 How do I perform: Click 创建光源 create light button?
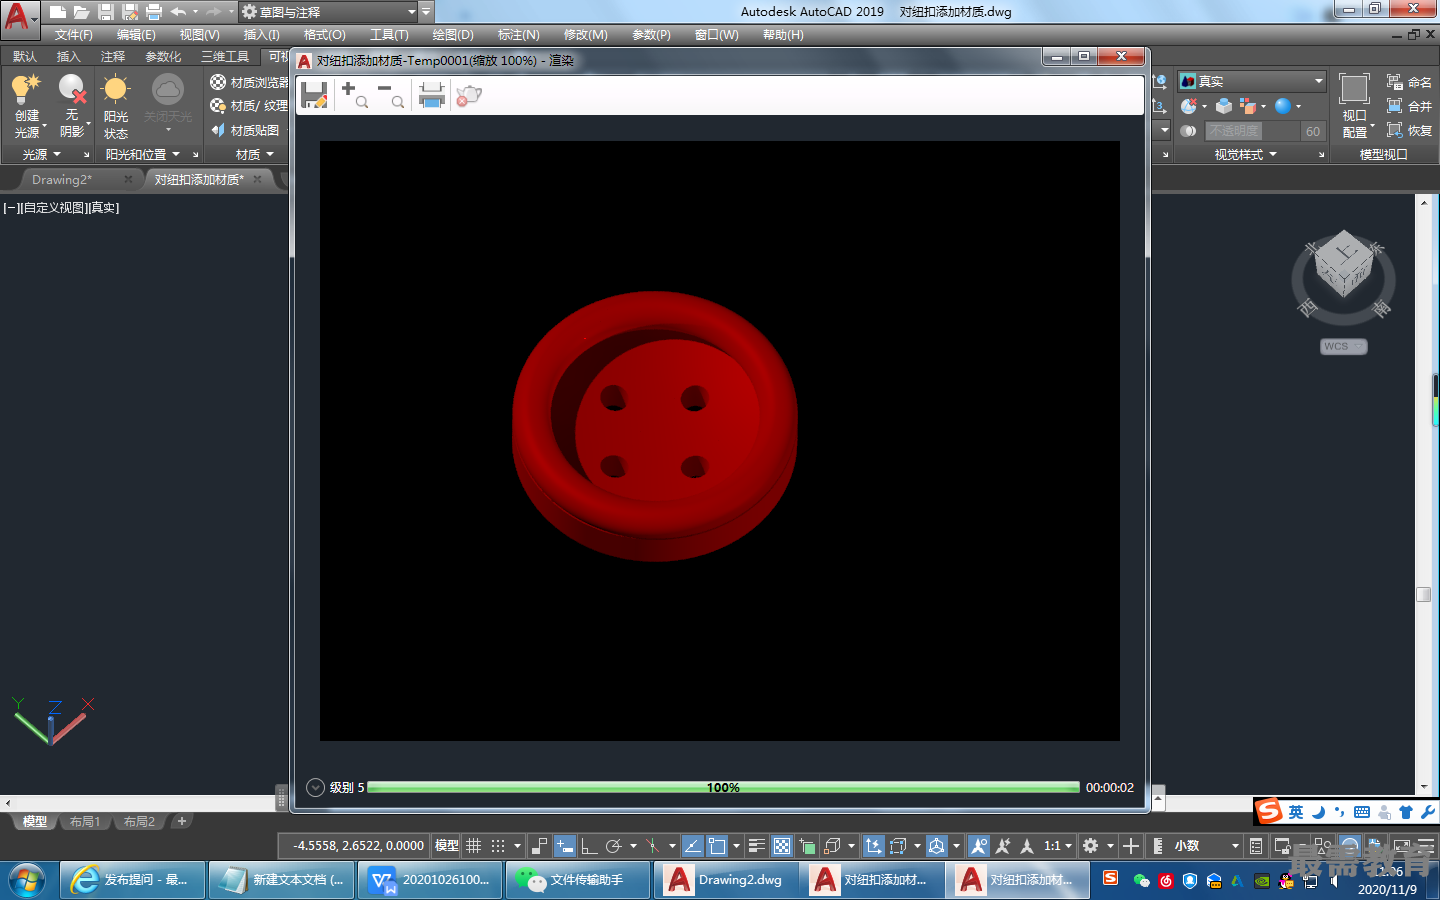pyautogui.click(x=27, y=106)
